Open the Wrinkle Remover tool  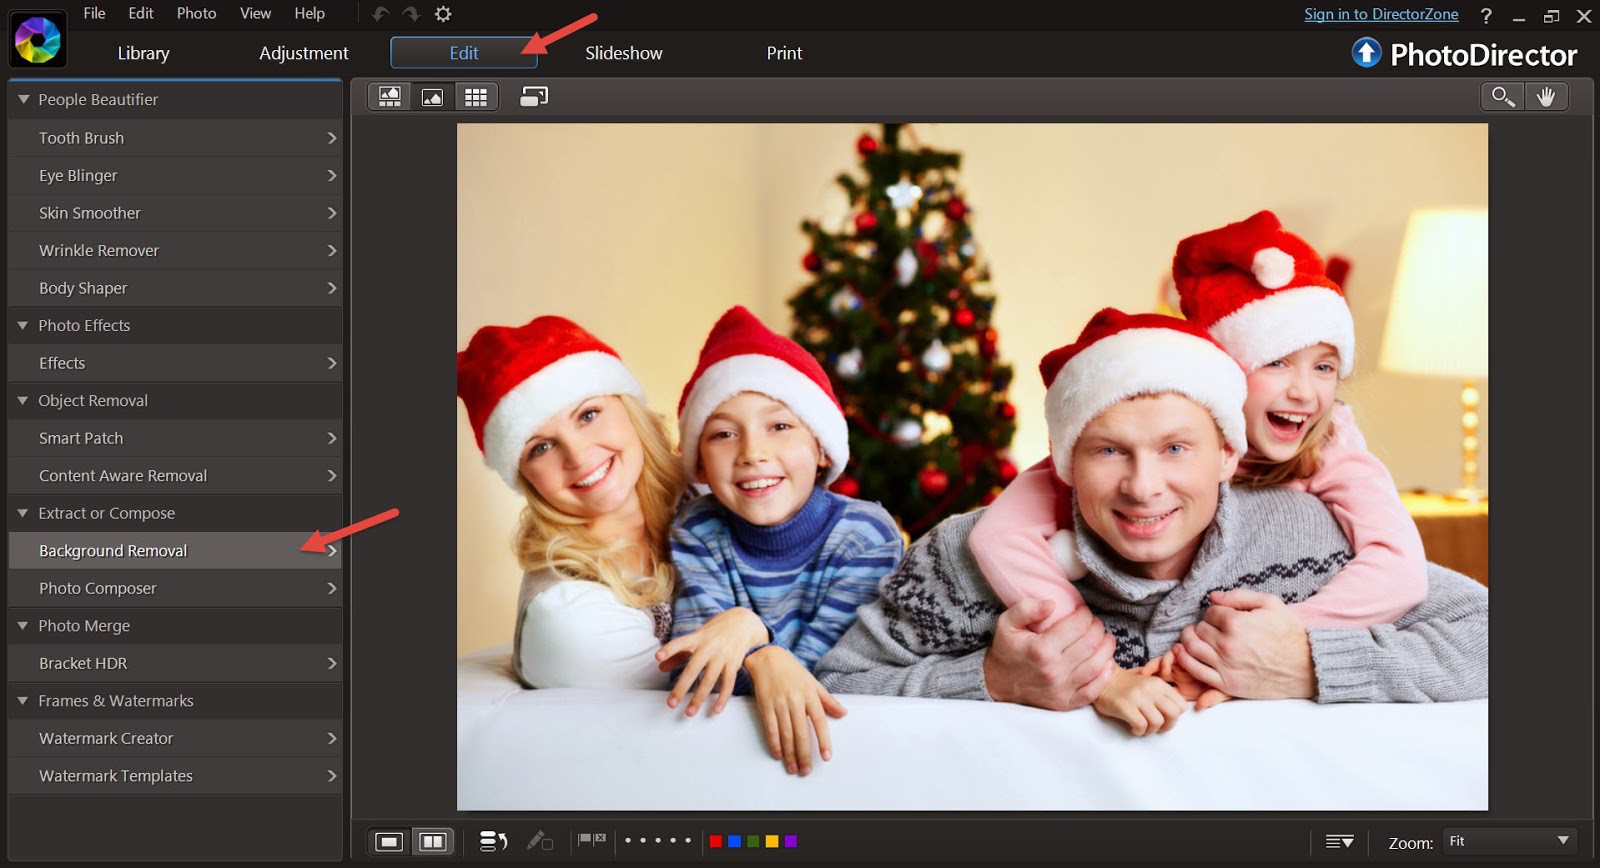point(176,251)
